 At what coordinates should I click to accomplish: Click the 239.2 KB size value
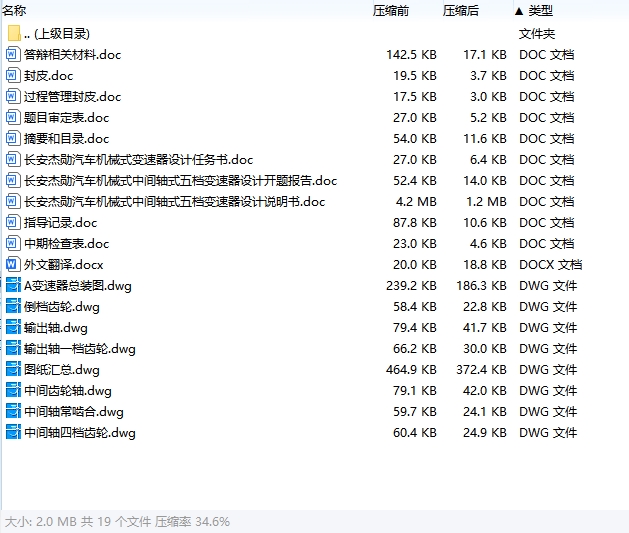pos(411,286)
